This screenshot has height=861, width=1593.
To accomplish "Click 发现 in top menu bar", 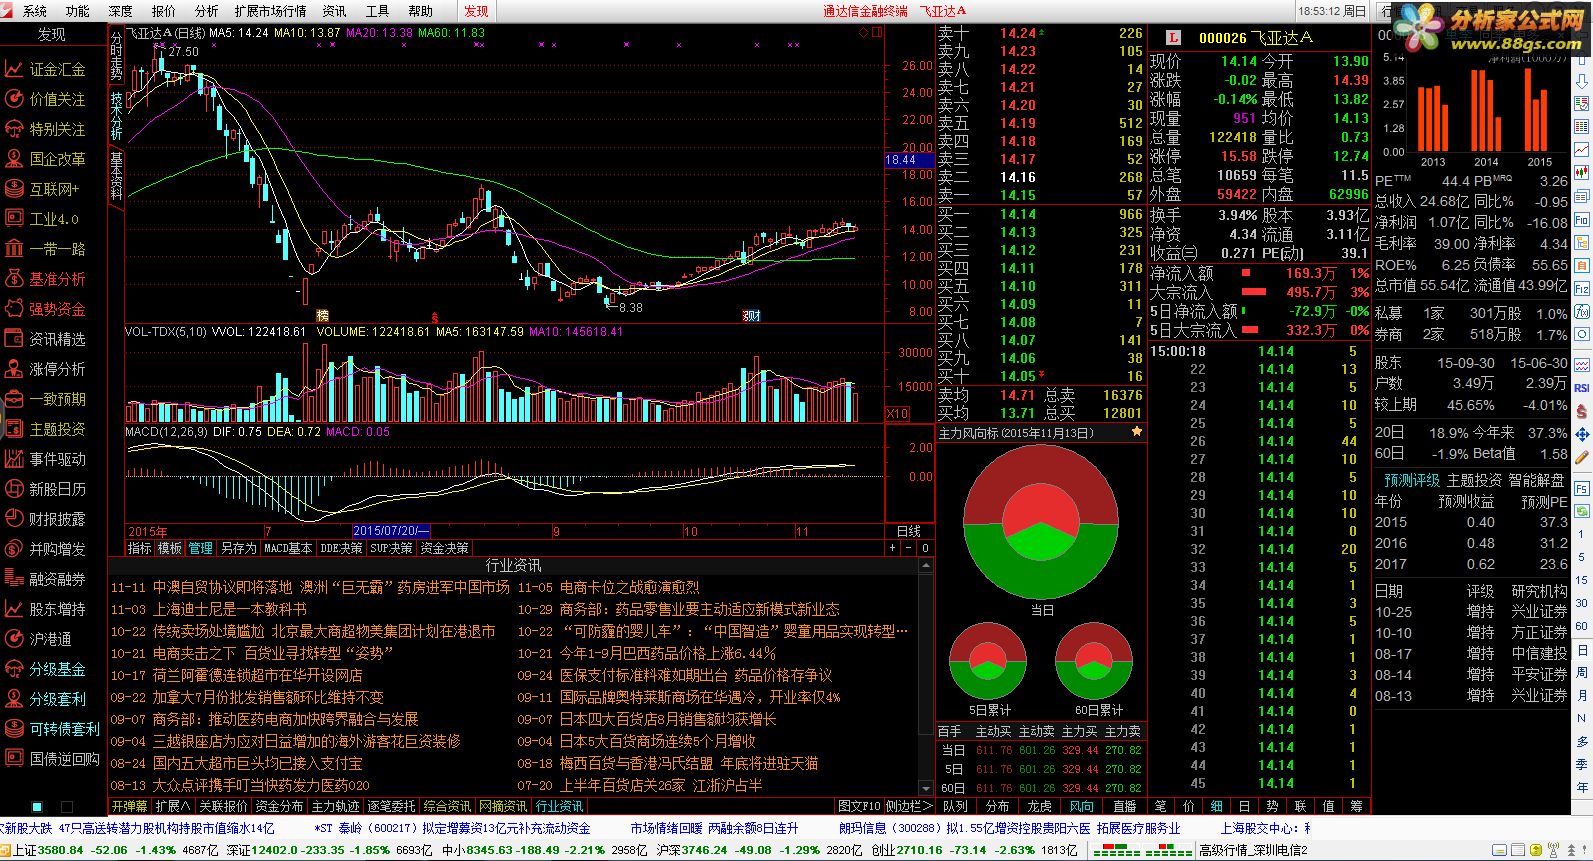I will 476,11.
